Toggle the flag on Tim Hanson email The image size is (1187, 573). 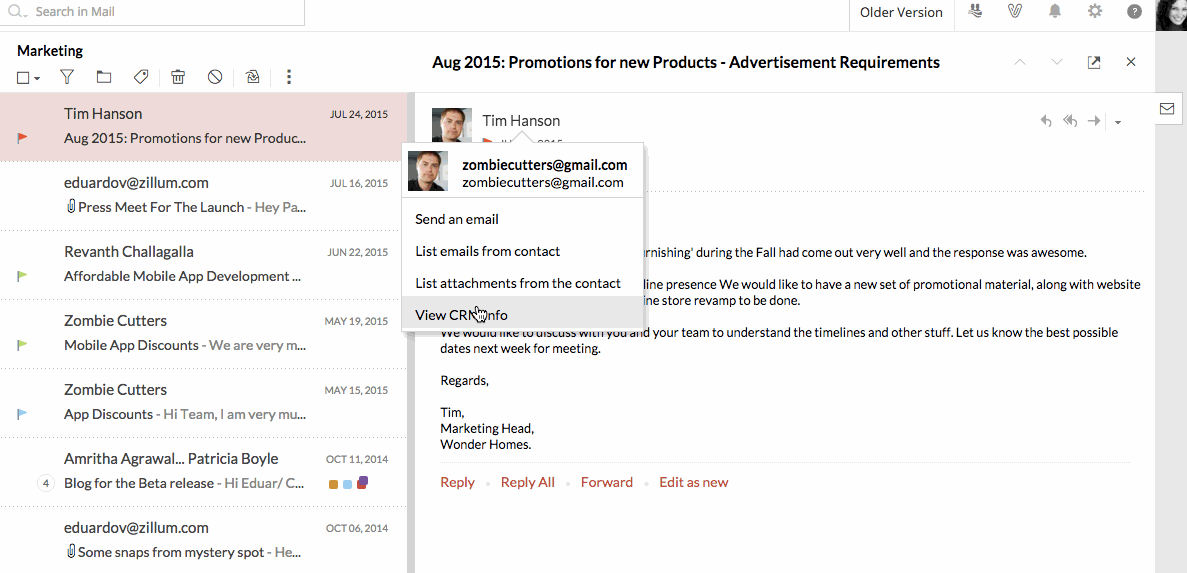pos(23,139)
